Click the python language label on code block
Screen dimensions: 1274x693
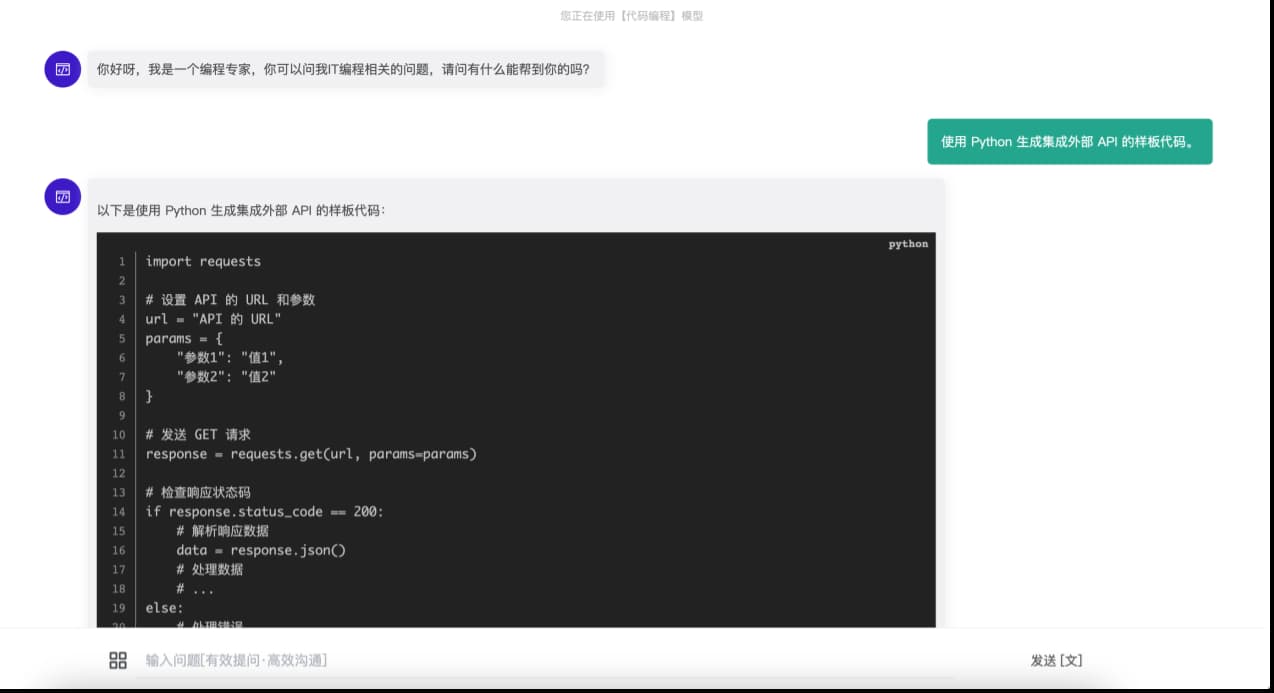pyautogui.click(x=908, y=244)
